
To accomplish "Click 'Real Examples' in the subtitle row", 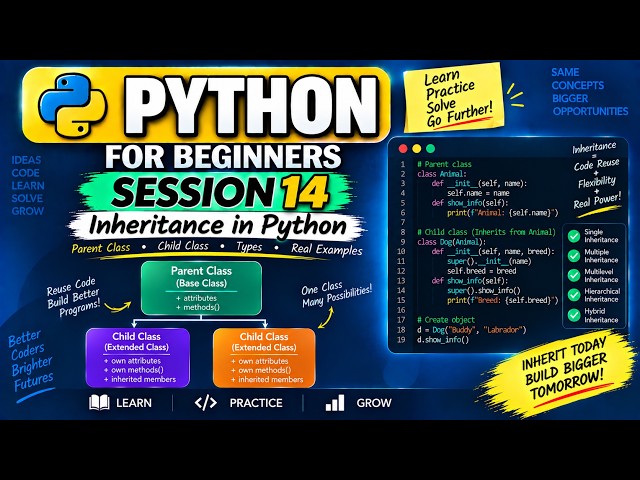I will (327, 249).
